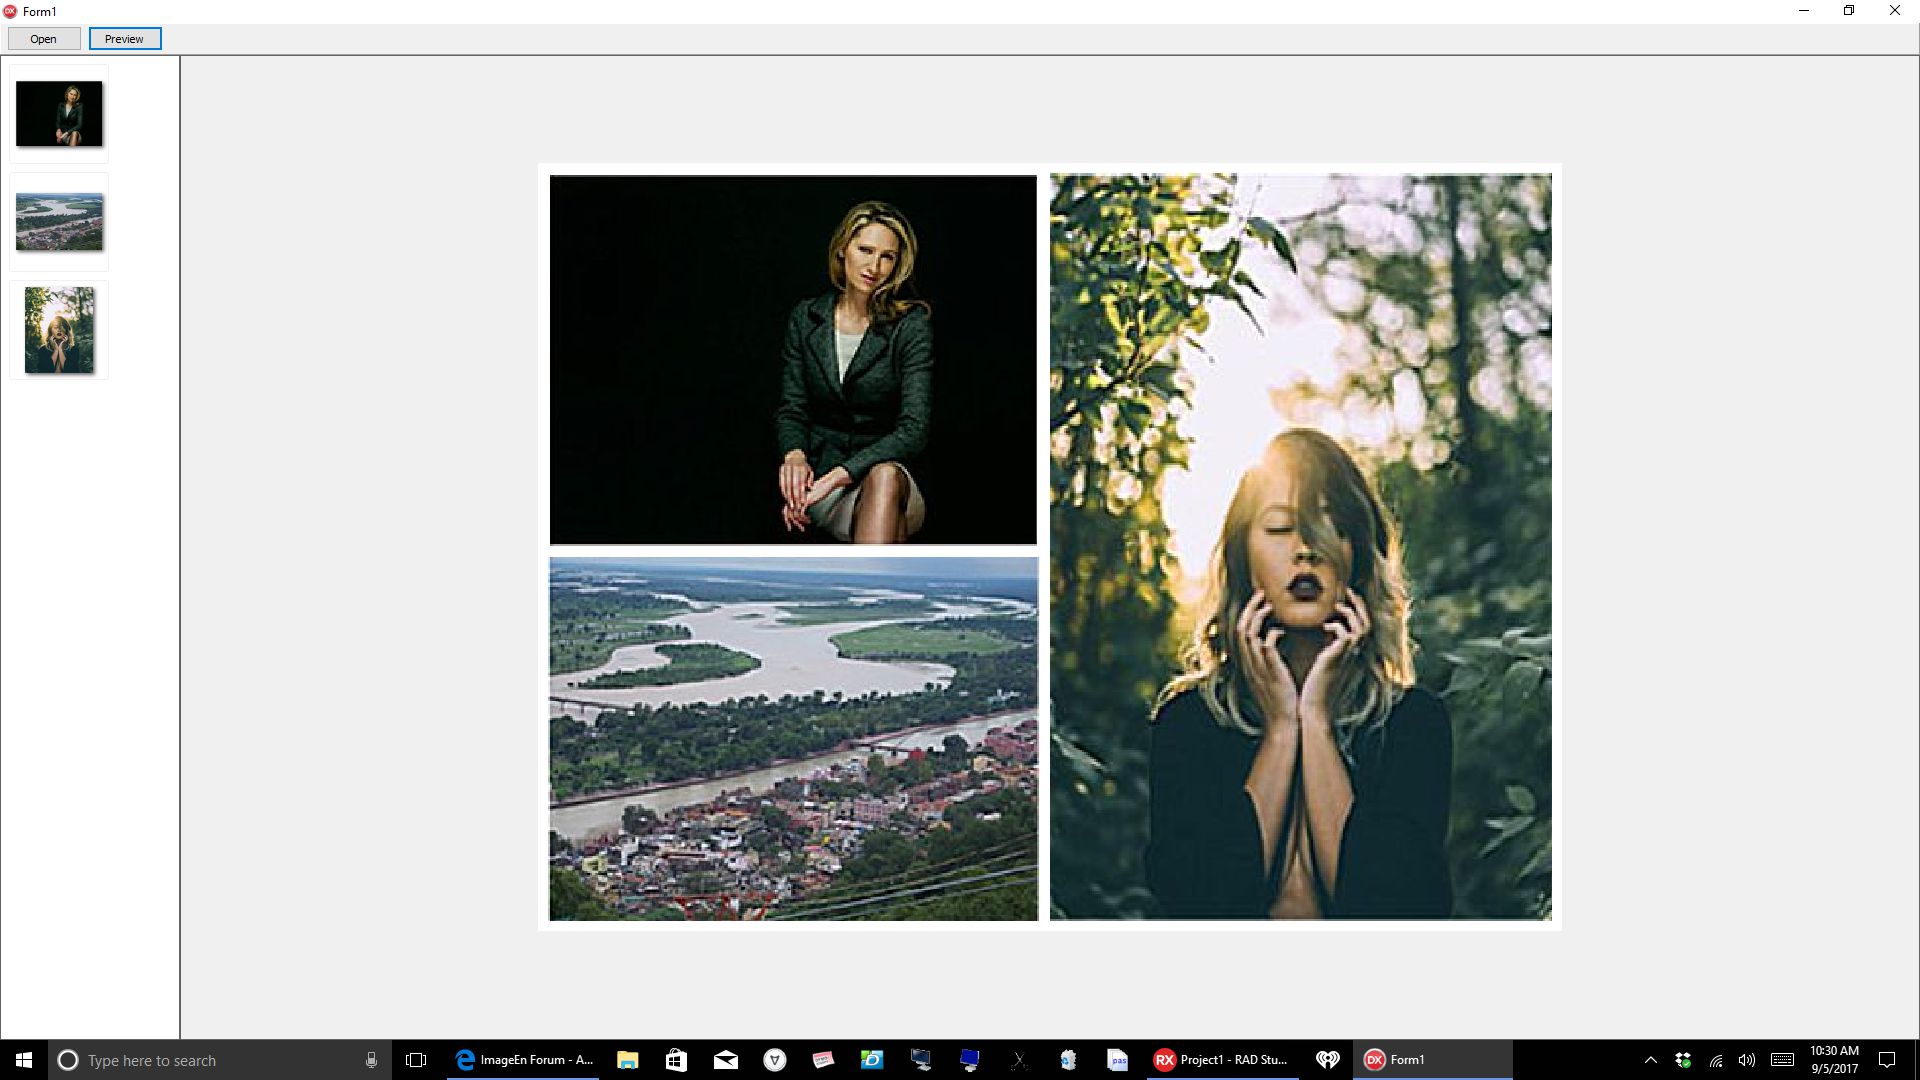The width and height of the screenshot is (1920, 1080).
Task: Open the pink ticket-stamp taskbar icon
Action: (x=823, y=1060)
